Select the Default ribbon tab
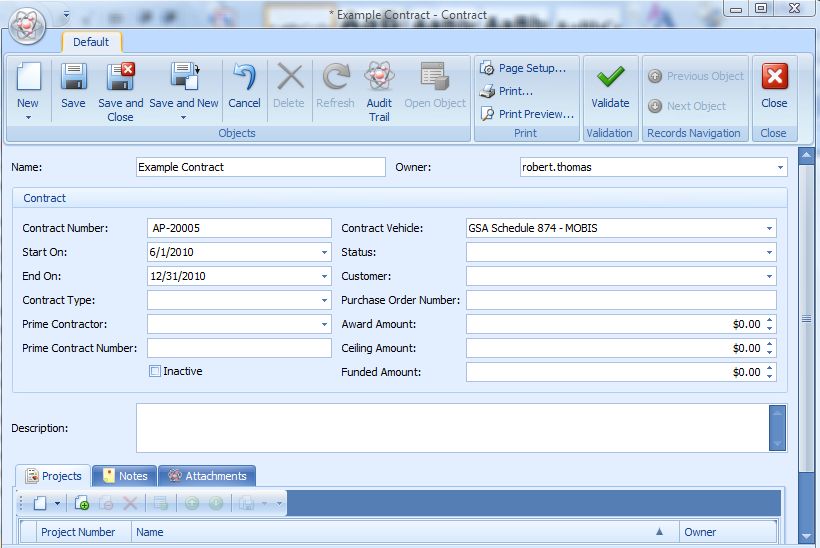 tap(91, 42)
